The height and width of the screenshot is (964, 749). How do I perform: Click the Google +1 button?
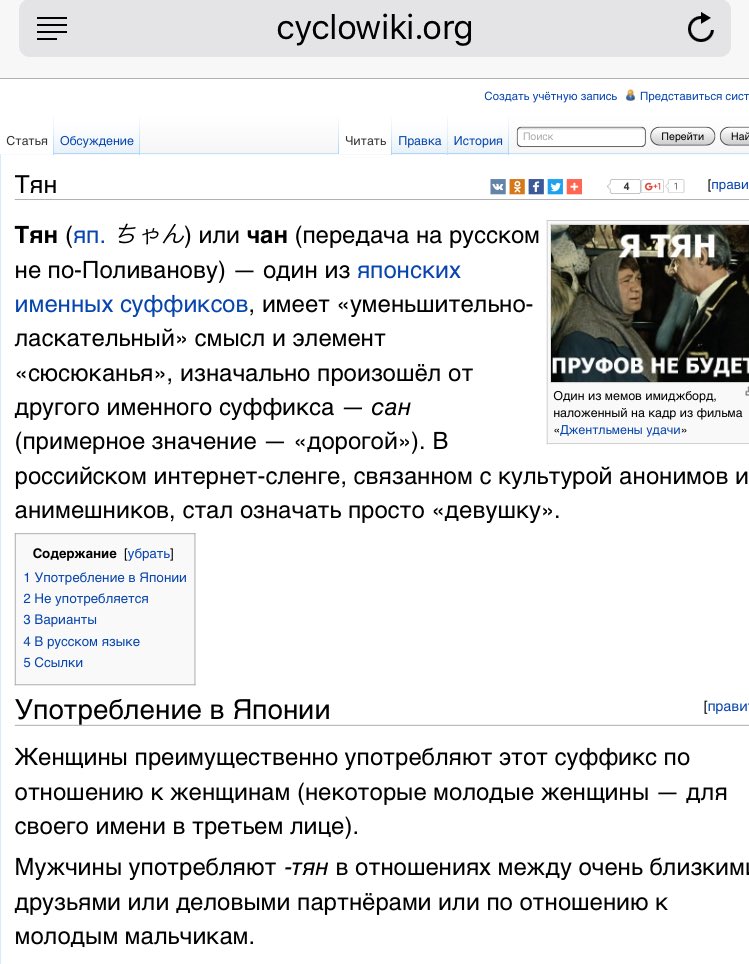click(x=652, y=186)
